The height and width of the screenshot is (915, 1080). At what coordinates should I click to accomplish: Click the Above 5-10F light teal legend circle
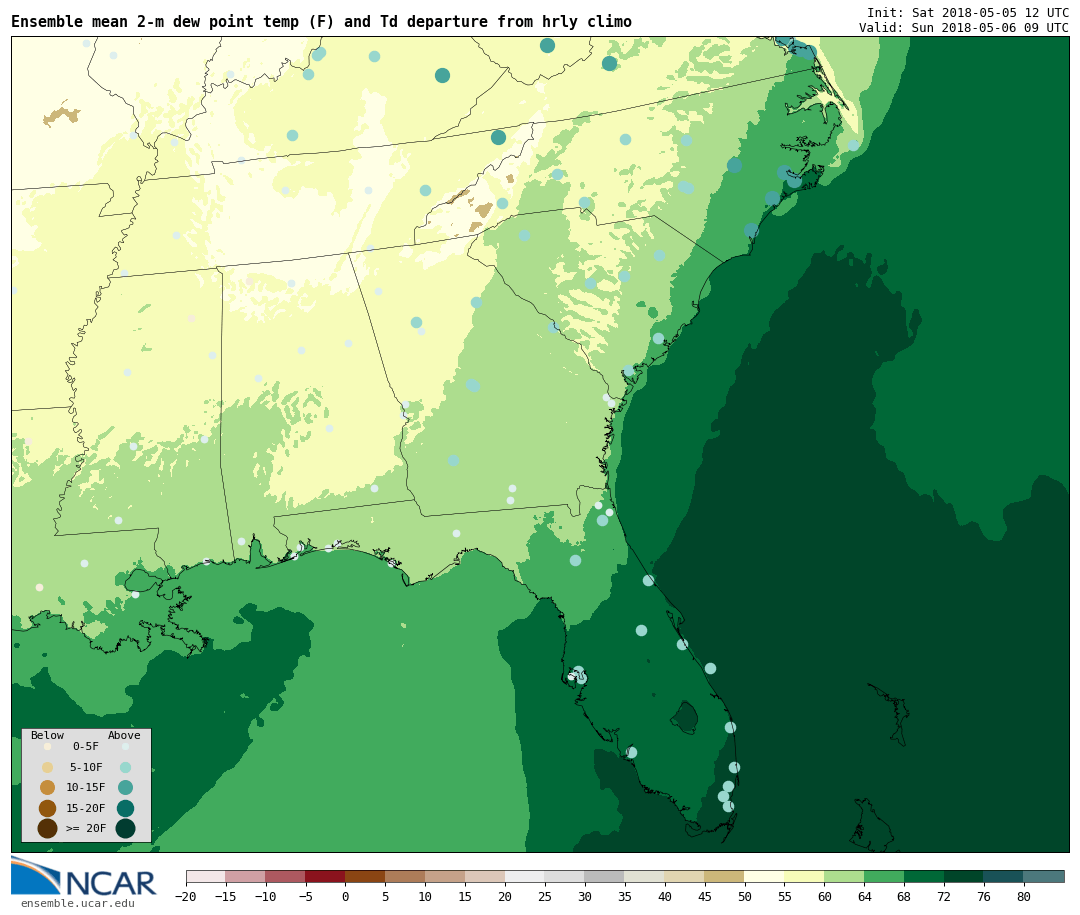click(x=125, y=768)
